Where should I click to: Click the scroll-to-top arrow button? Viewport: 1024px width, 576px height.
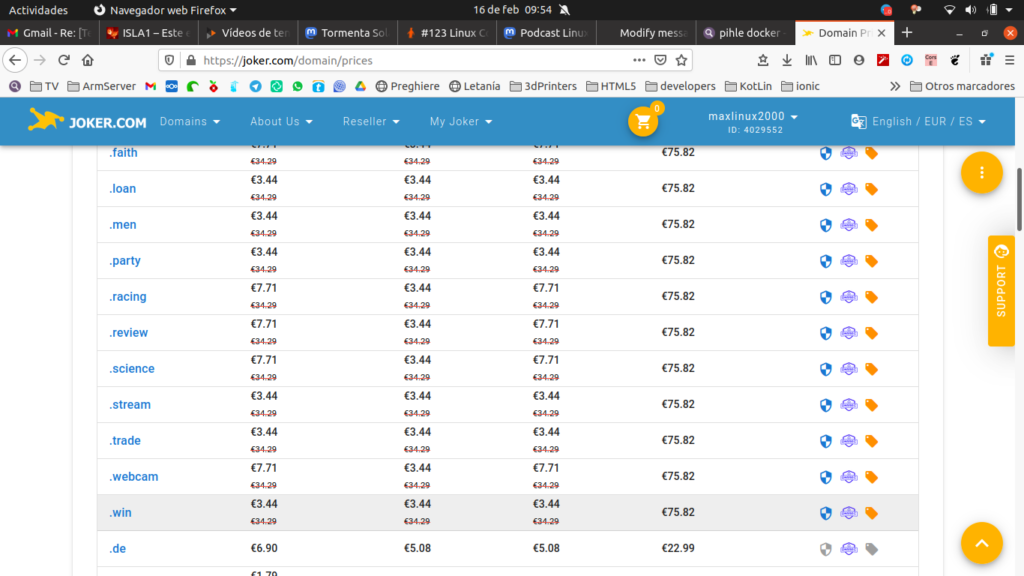[982, 543]
